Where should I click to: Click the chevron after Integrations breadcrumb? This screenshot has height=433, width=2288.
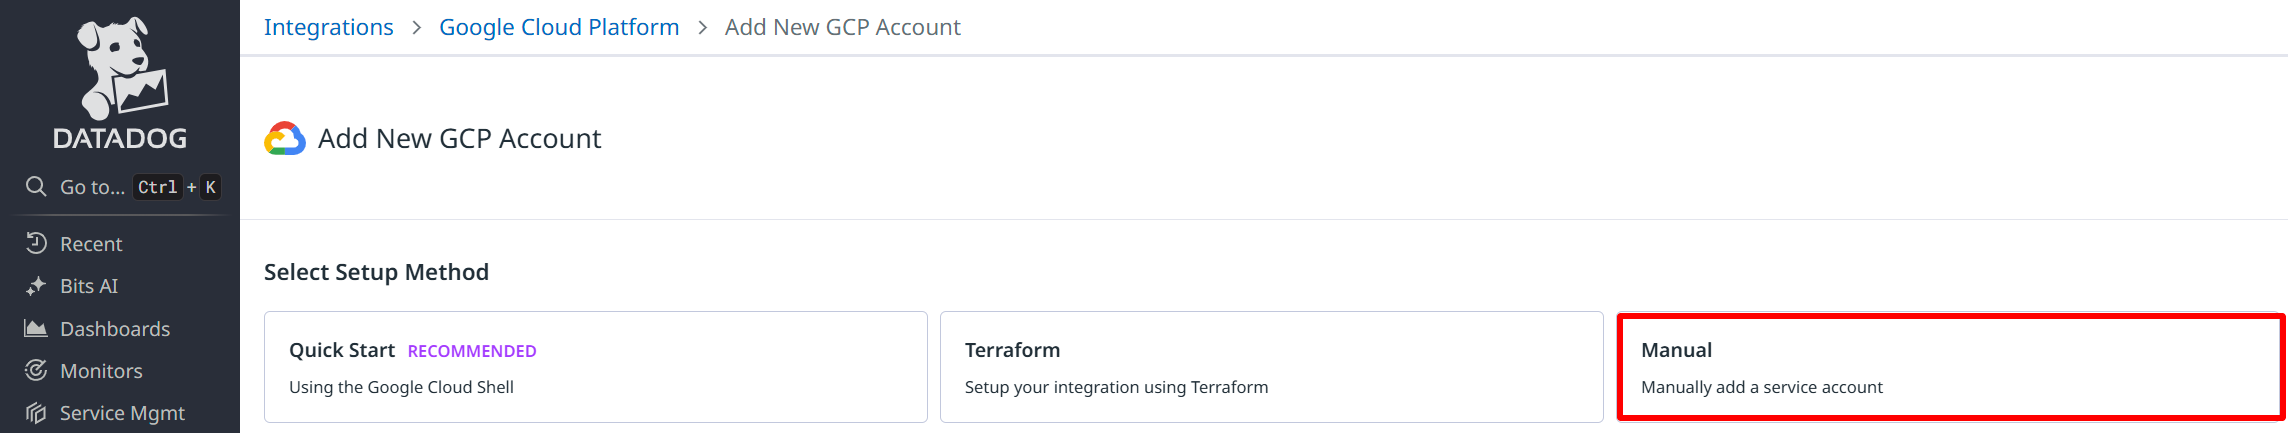(x=417, y=28)
